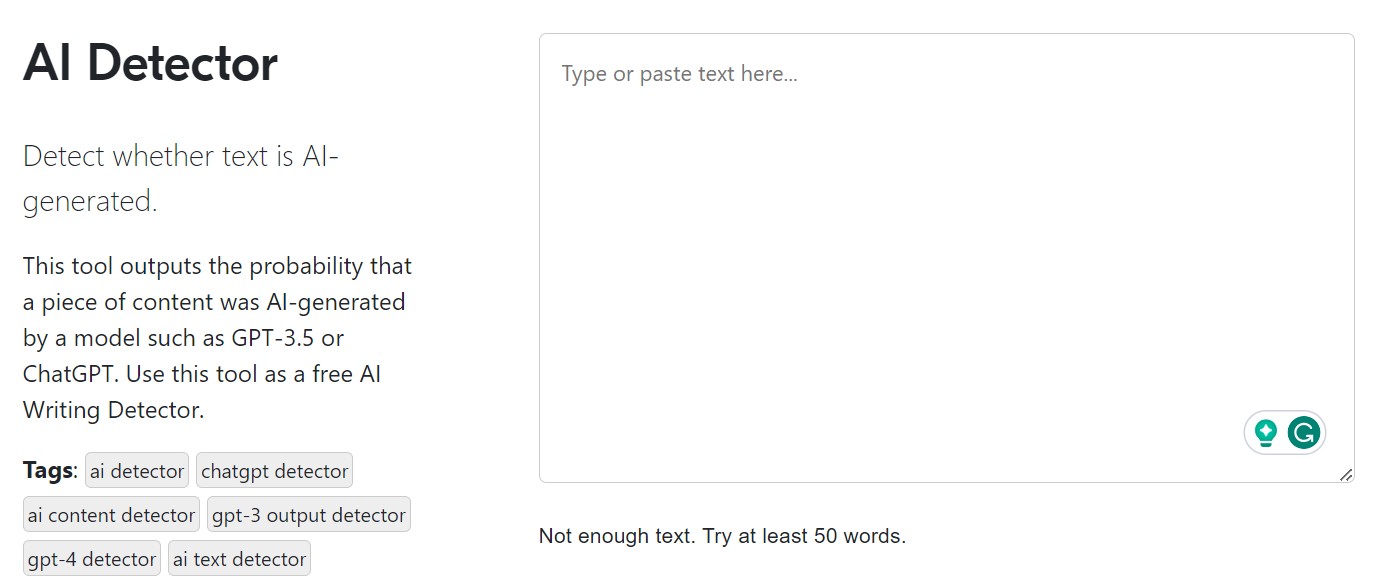Click the 'Not enough text' warning message
1388x580 pixels.
click(x=722, y=536)
